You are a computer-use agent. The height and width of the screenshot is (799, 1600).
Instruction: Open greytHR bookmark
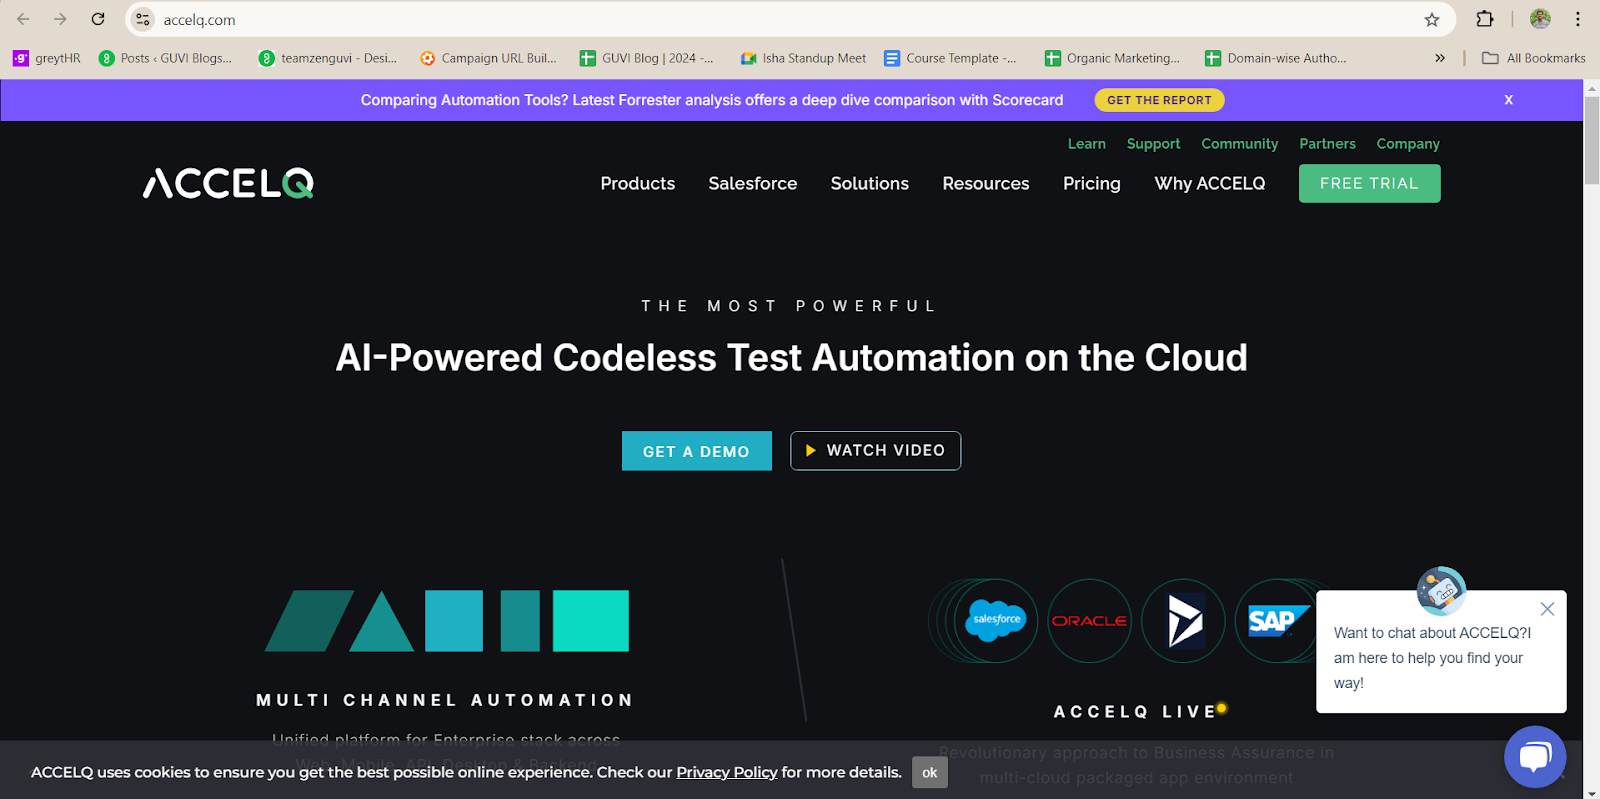pos(47,58)
